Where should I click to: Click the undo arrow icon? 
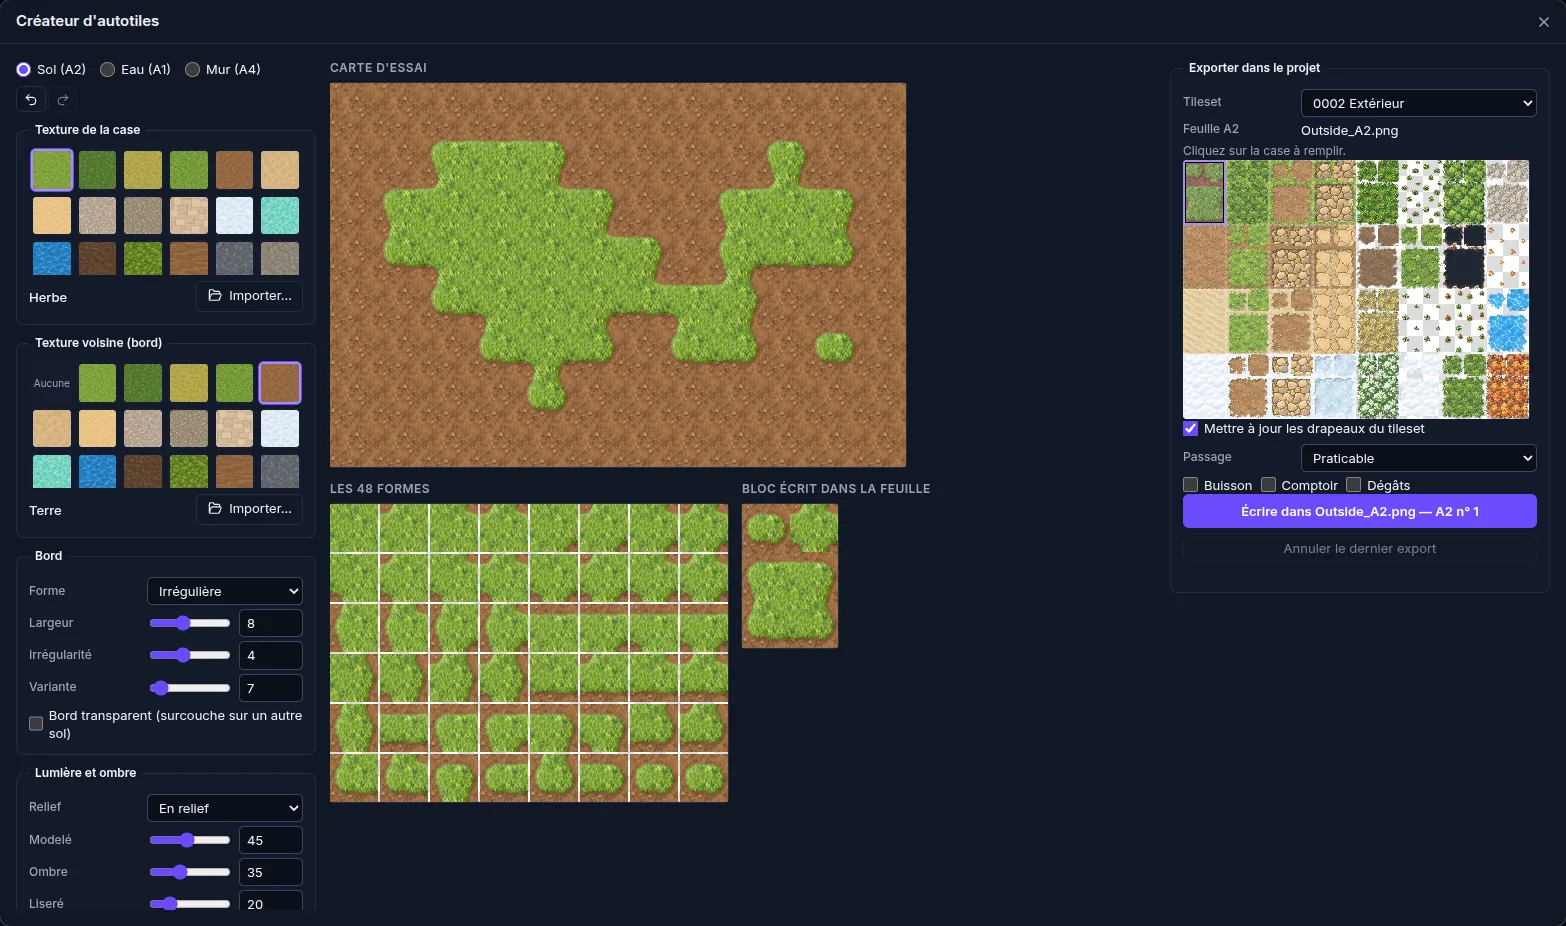coord(31,100)
